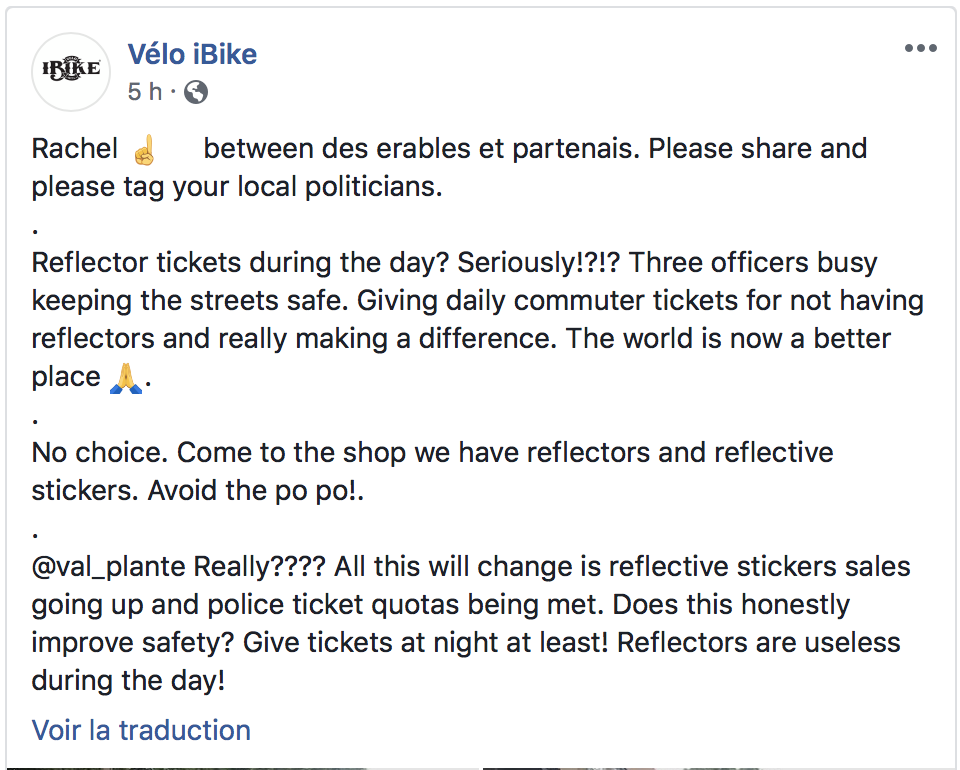The height and width of the screenshot is (770, 960).
Task: Click the pointing-up finger emoji
Action: click(144, 150)
